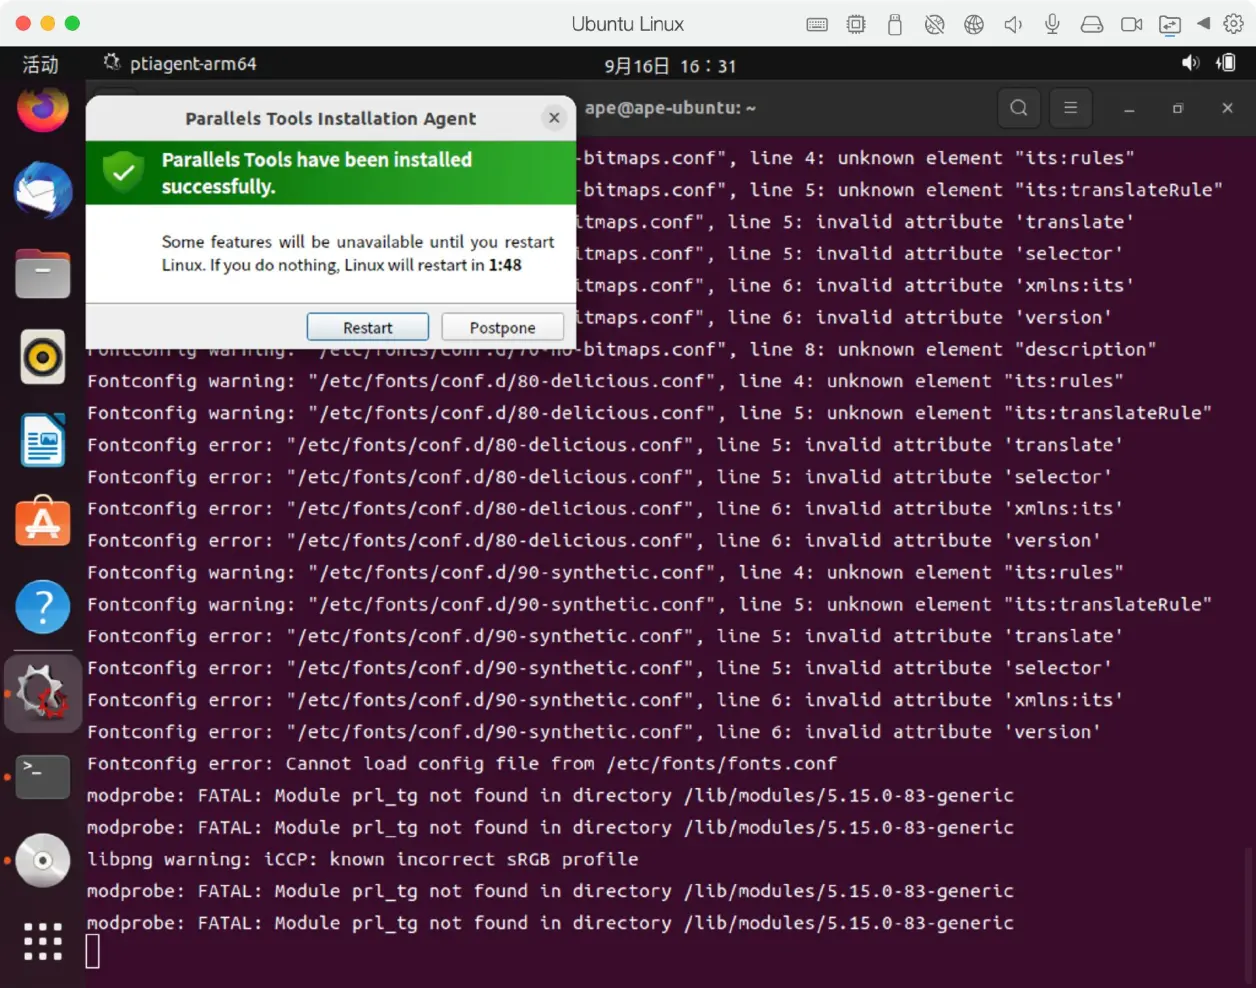Show all applications grid
1256x988 pixels.
(x=43, y=941)
